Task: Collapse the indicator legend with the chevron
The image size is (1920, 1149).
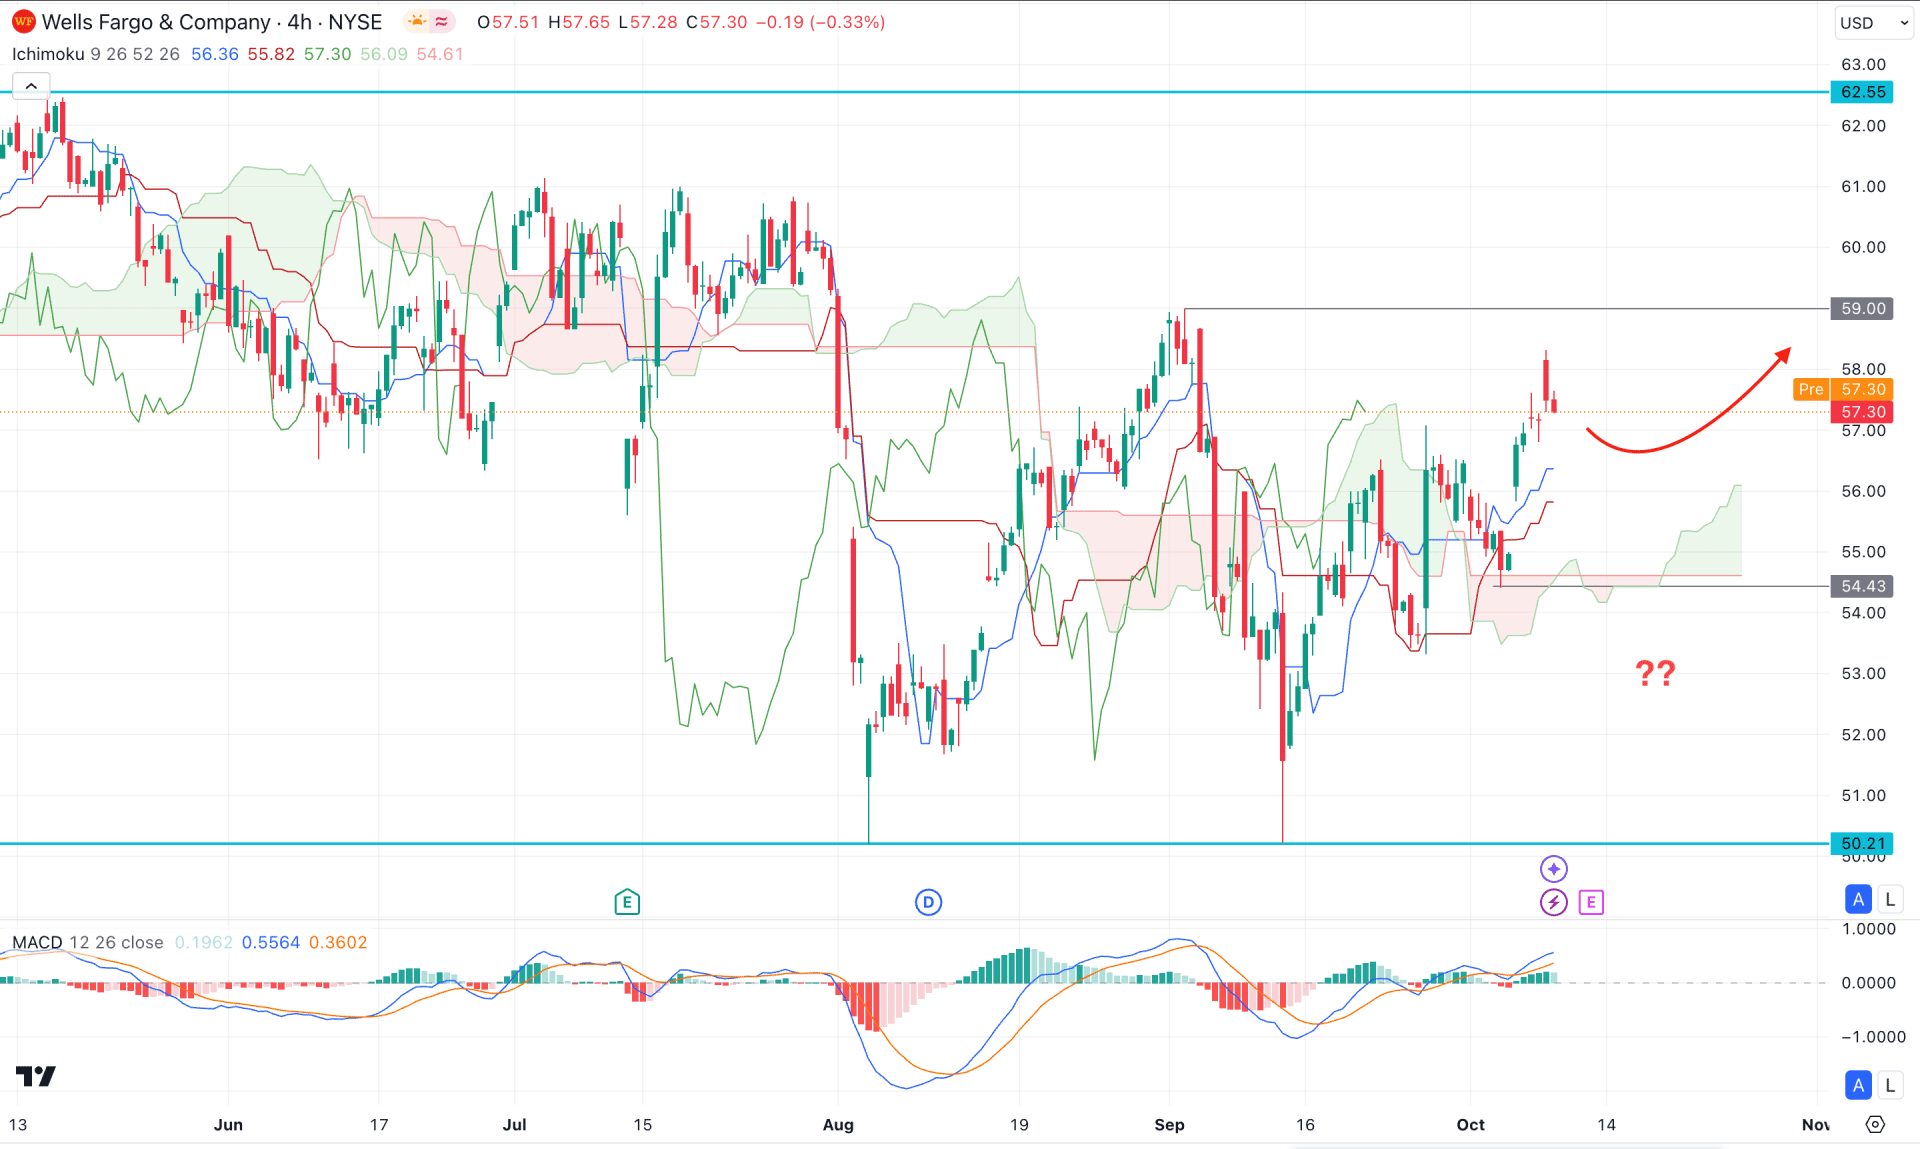Action: click(31, 86)
